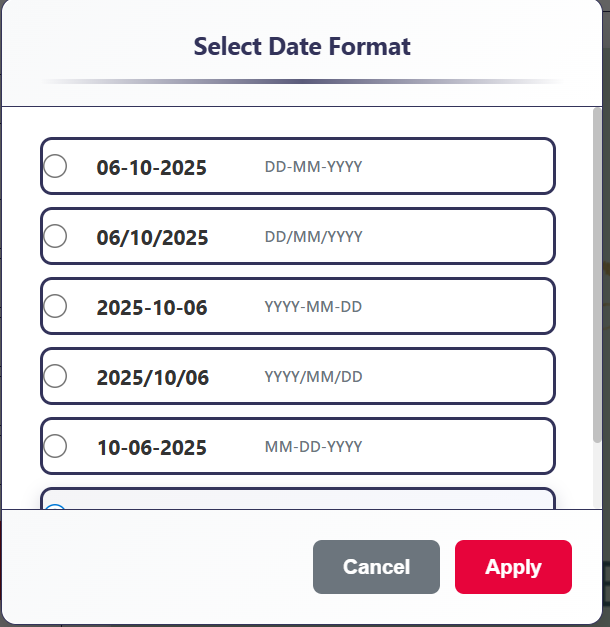Click the date format list scrollbar
610x627 pixels.
point(597,280)
